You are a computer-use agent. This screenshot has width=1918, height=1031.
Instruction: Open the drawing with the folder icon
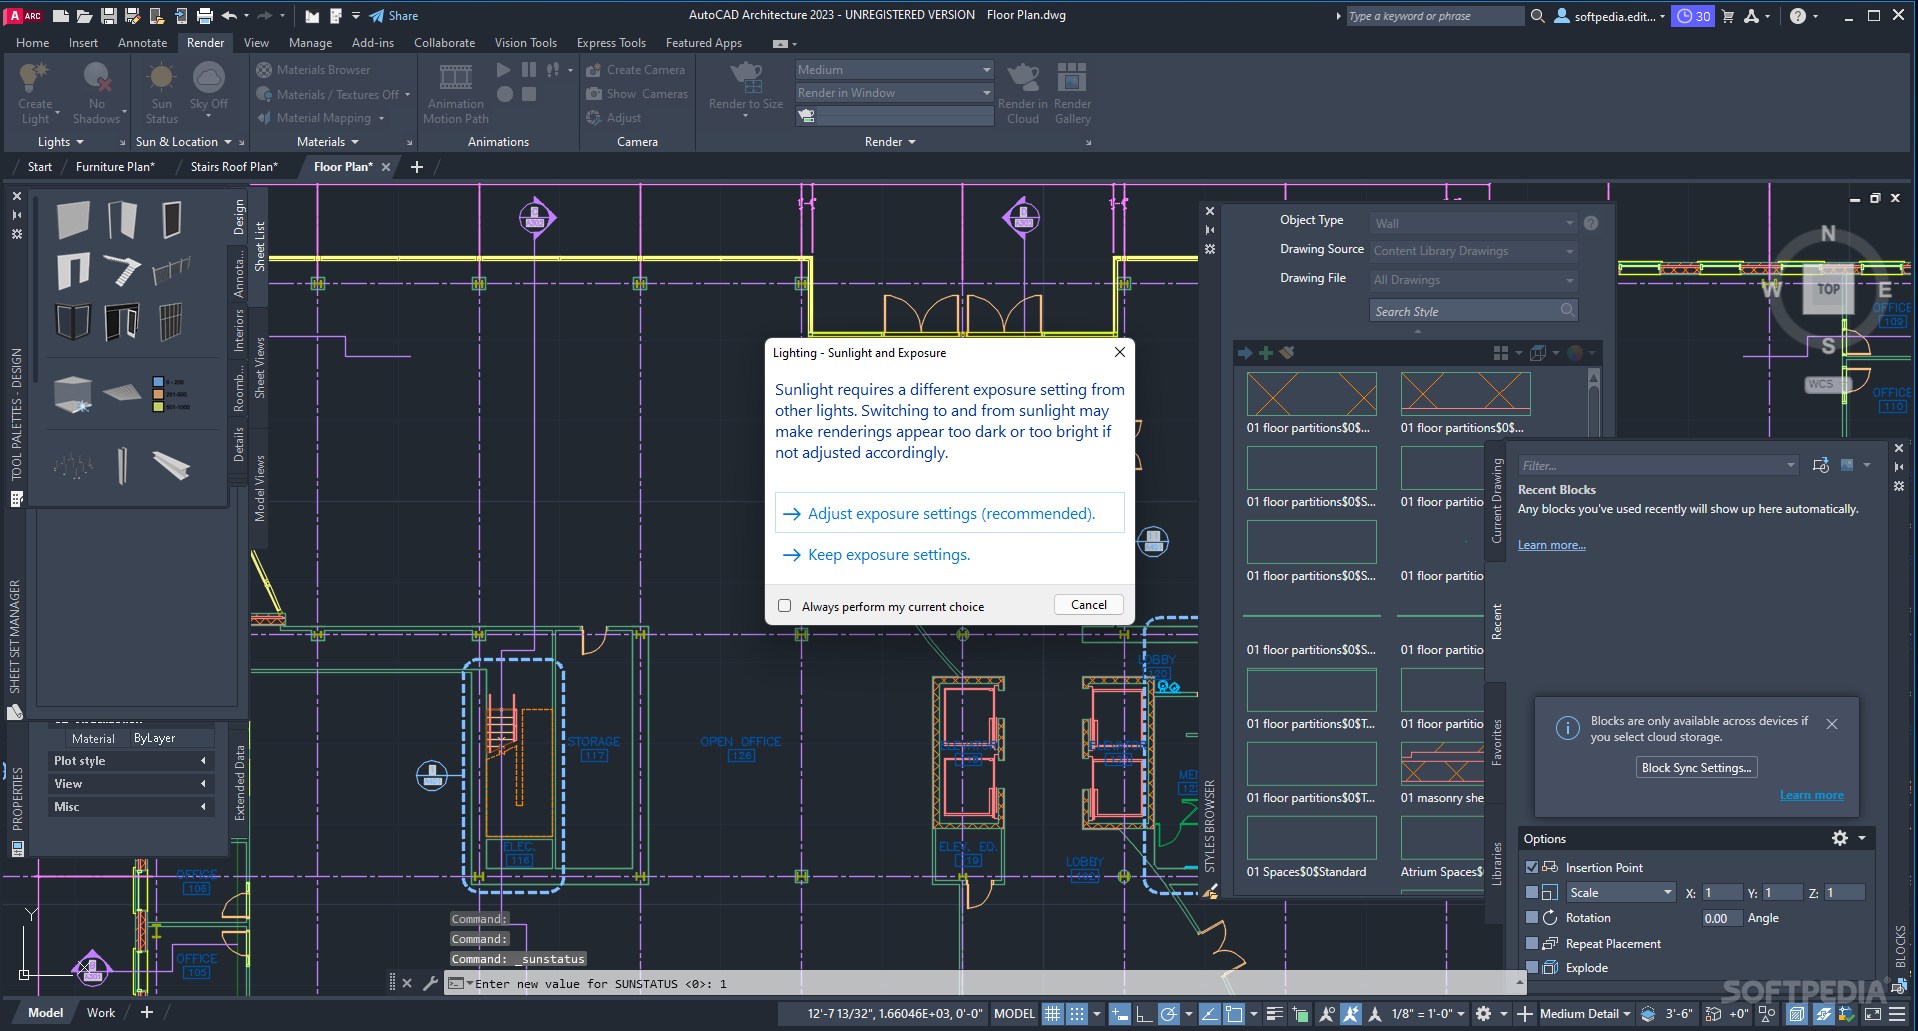coord(85,15)
